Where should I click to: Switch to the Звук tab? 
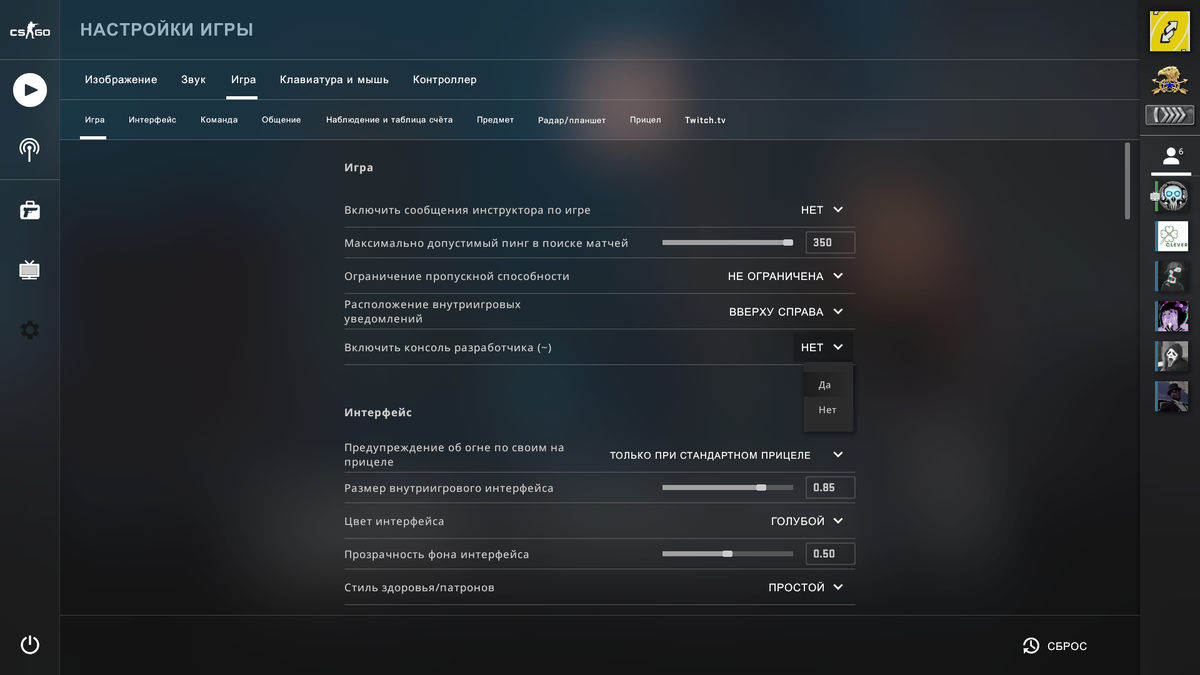pyautogui.click(x=194, y=80)
